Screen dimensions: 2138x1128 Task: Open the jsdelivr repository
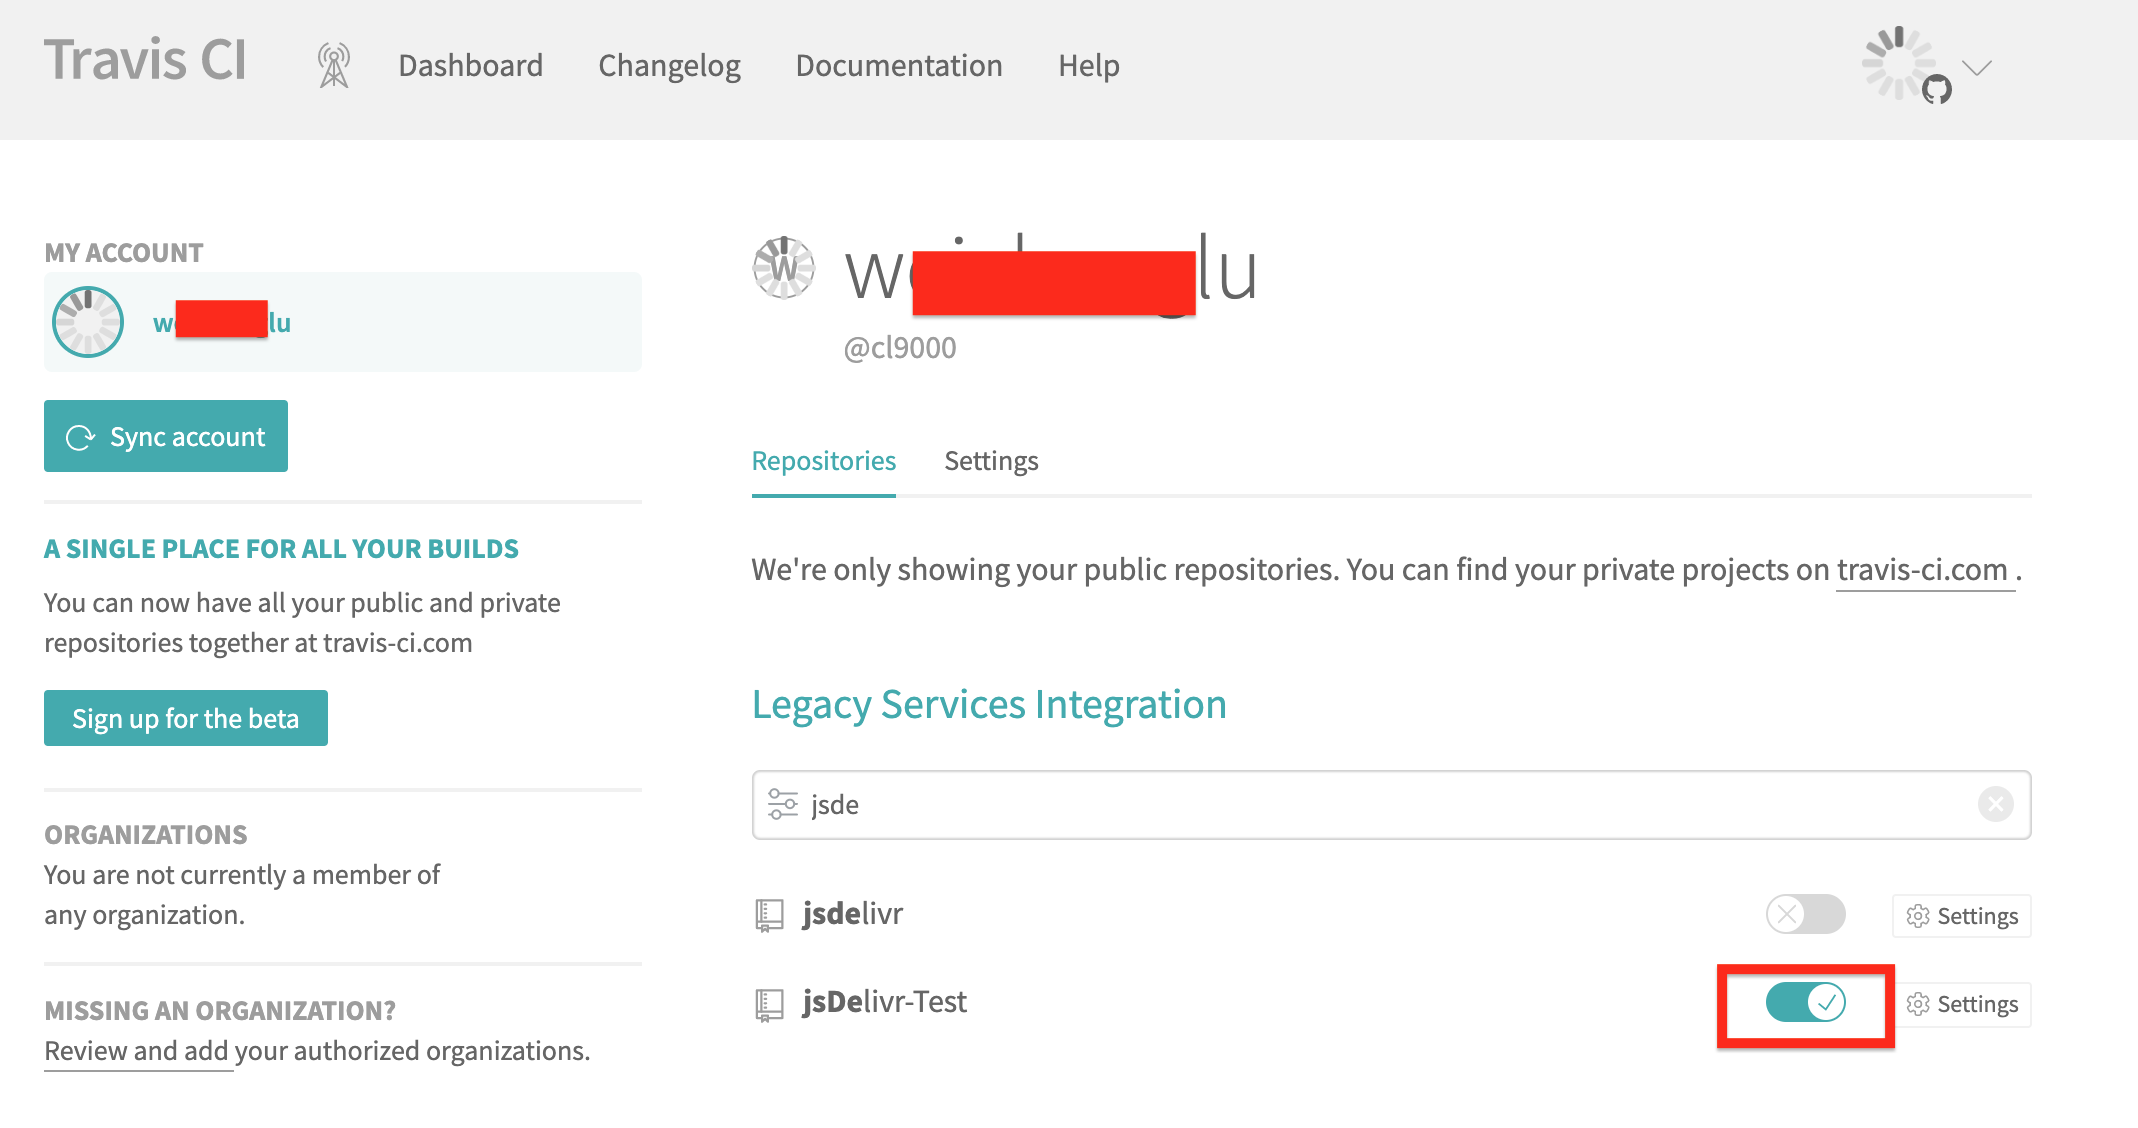pos(852,913)
